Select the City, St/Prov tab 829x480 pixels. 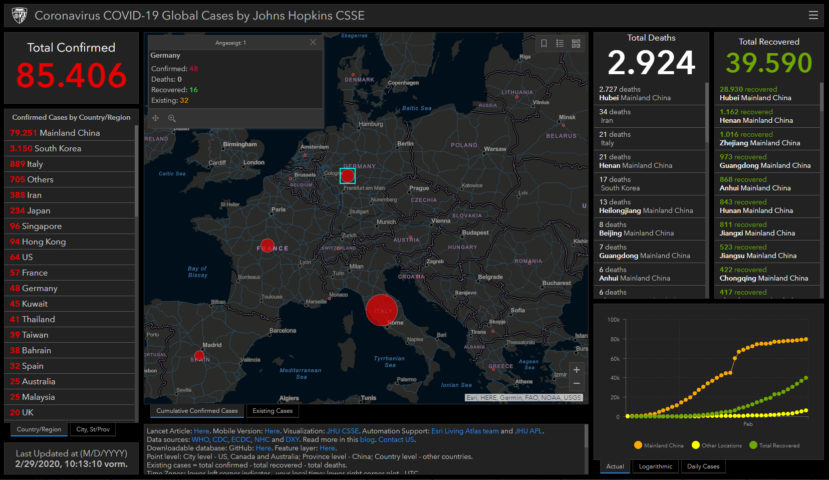93,429
